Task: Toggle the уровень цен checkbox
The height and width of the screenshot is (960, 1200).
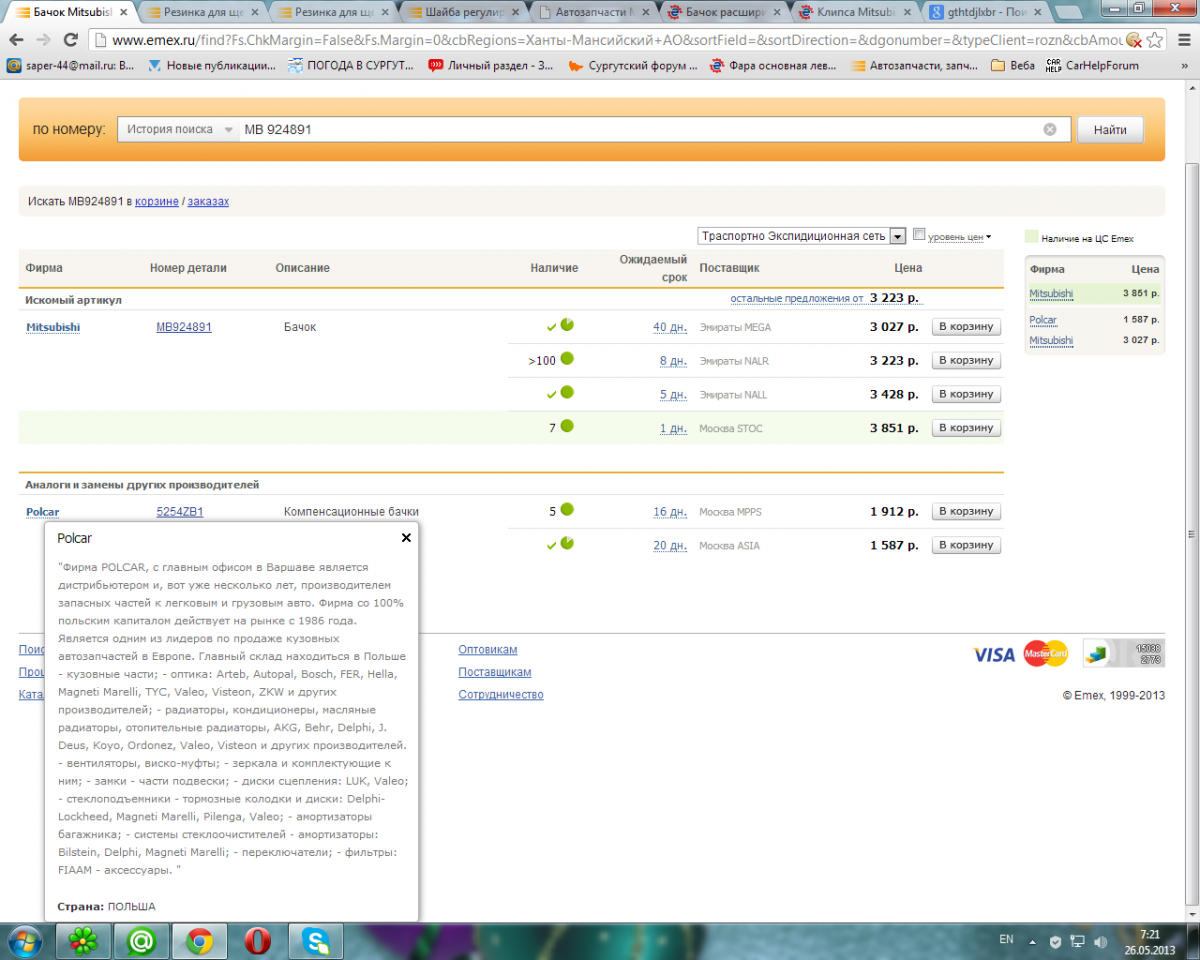Action: tap(919, 235)
